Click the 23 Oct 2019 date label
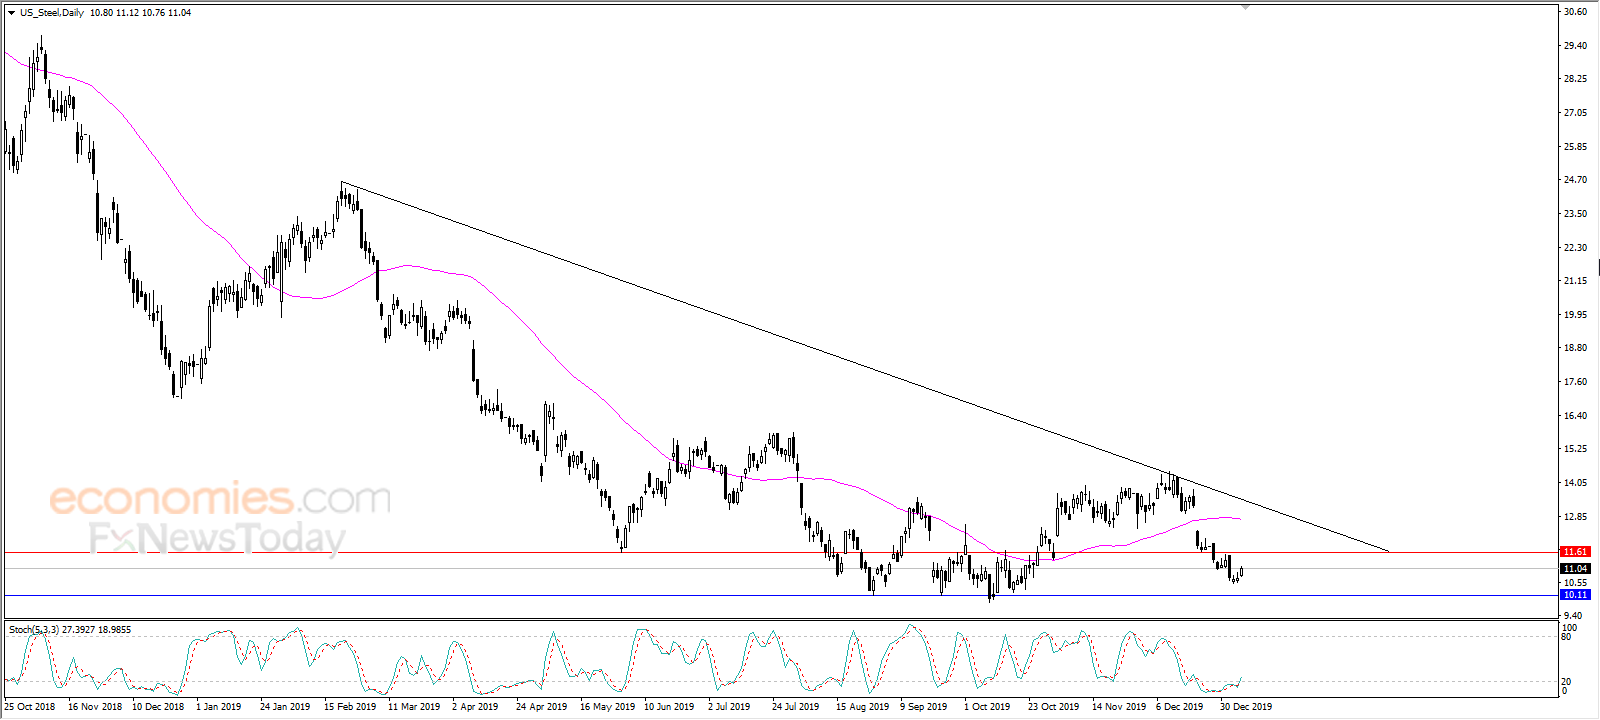 pos(1054,707)
